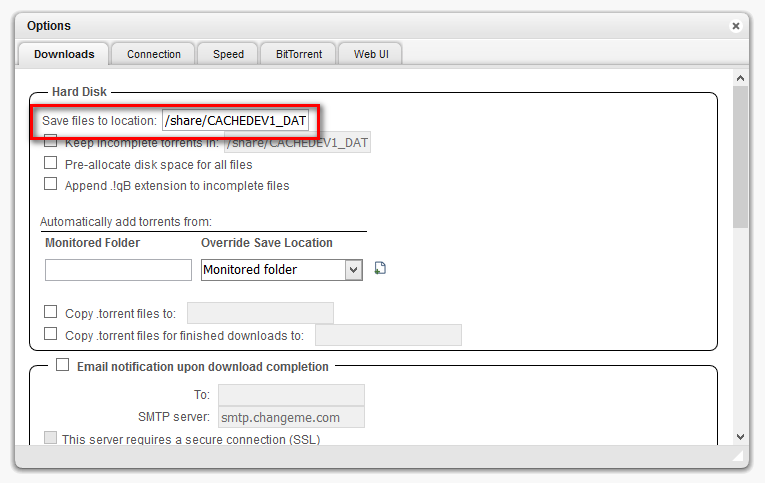Click the vertical scrollbar thumb
765x483 pixels.
(740, 160)
